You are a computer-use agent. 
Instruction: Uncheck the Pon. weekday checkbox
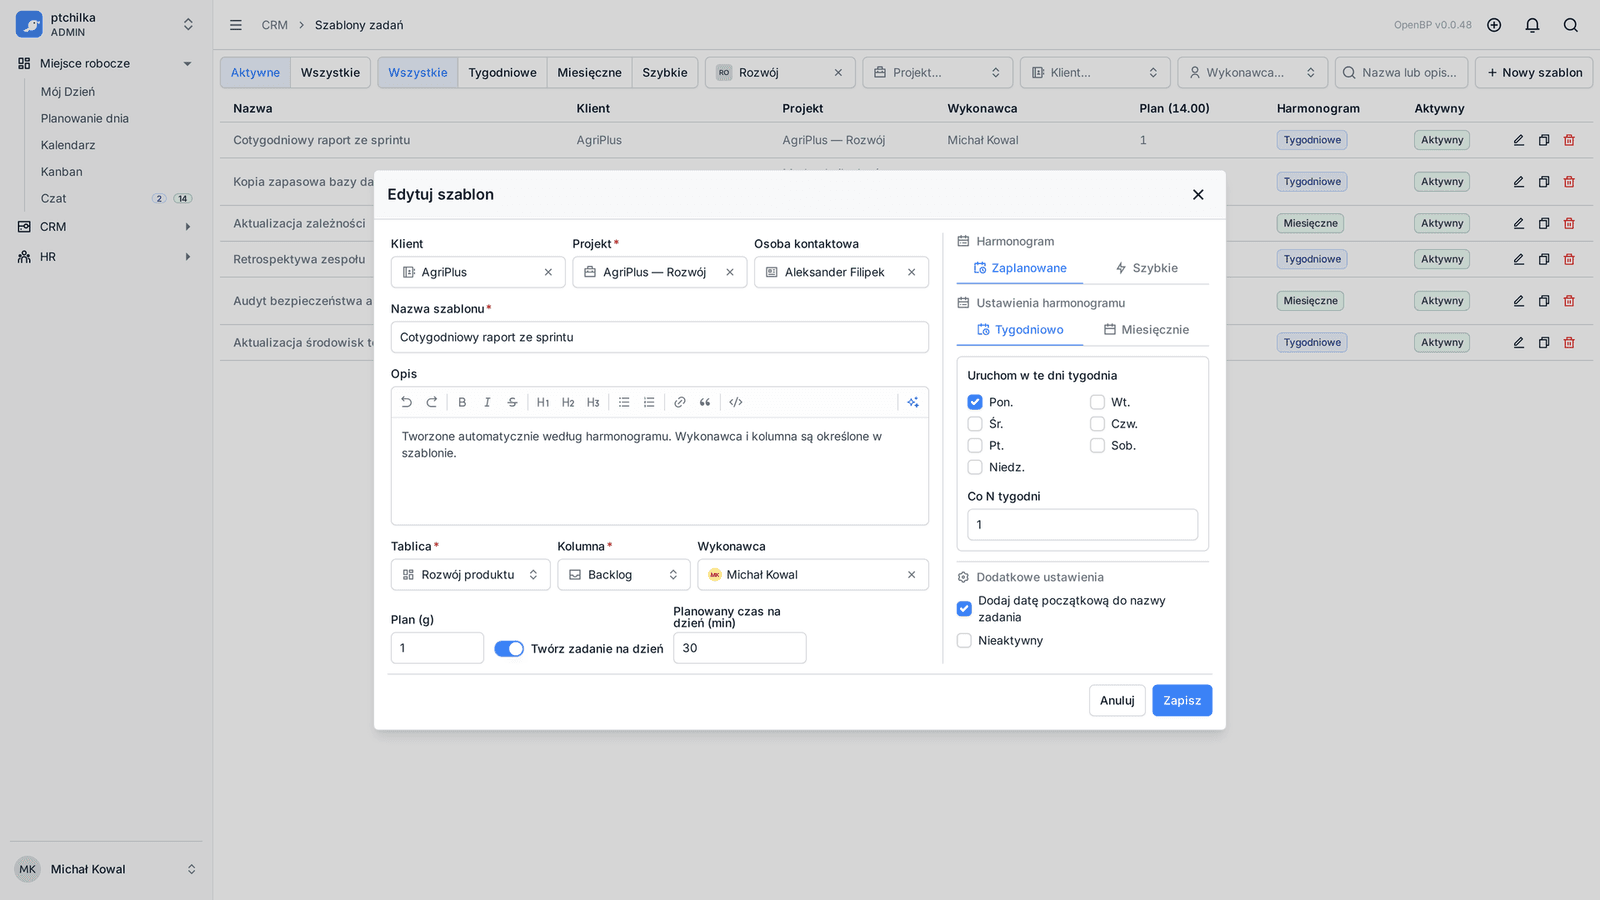(975, 402)
